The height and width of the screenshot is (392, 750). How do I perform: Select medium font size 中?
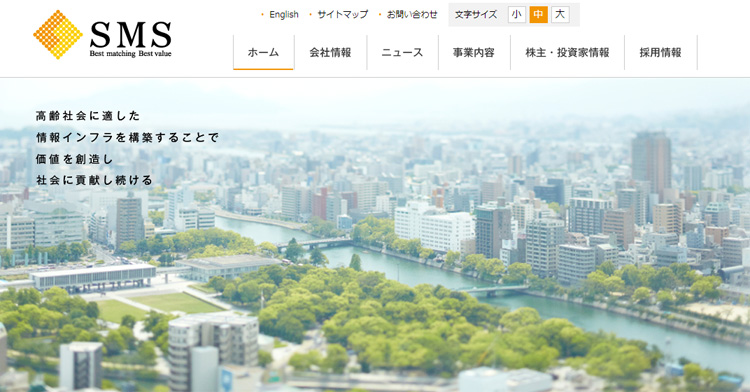pos(538,15)
